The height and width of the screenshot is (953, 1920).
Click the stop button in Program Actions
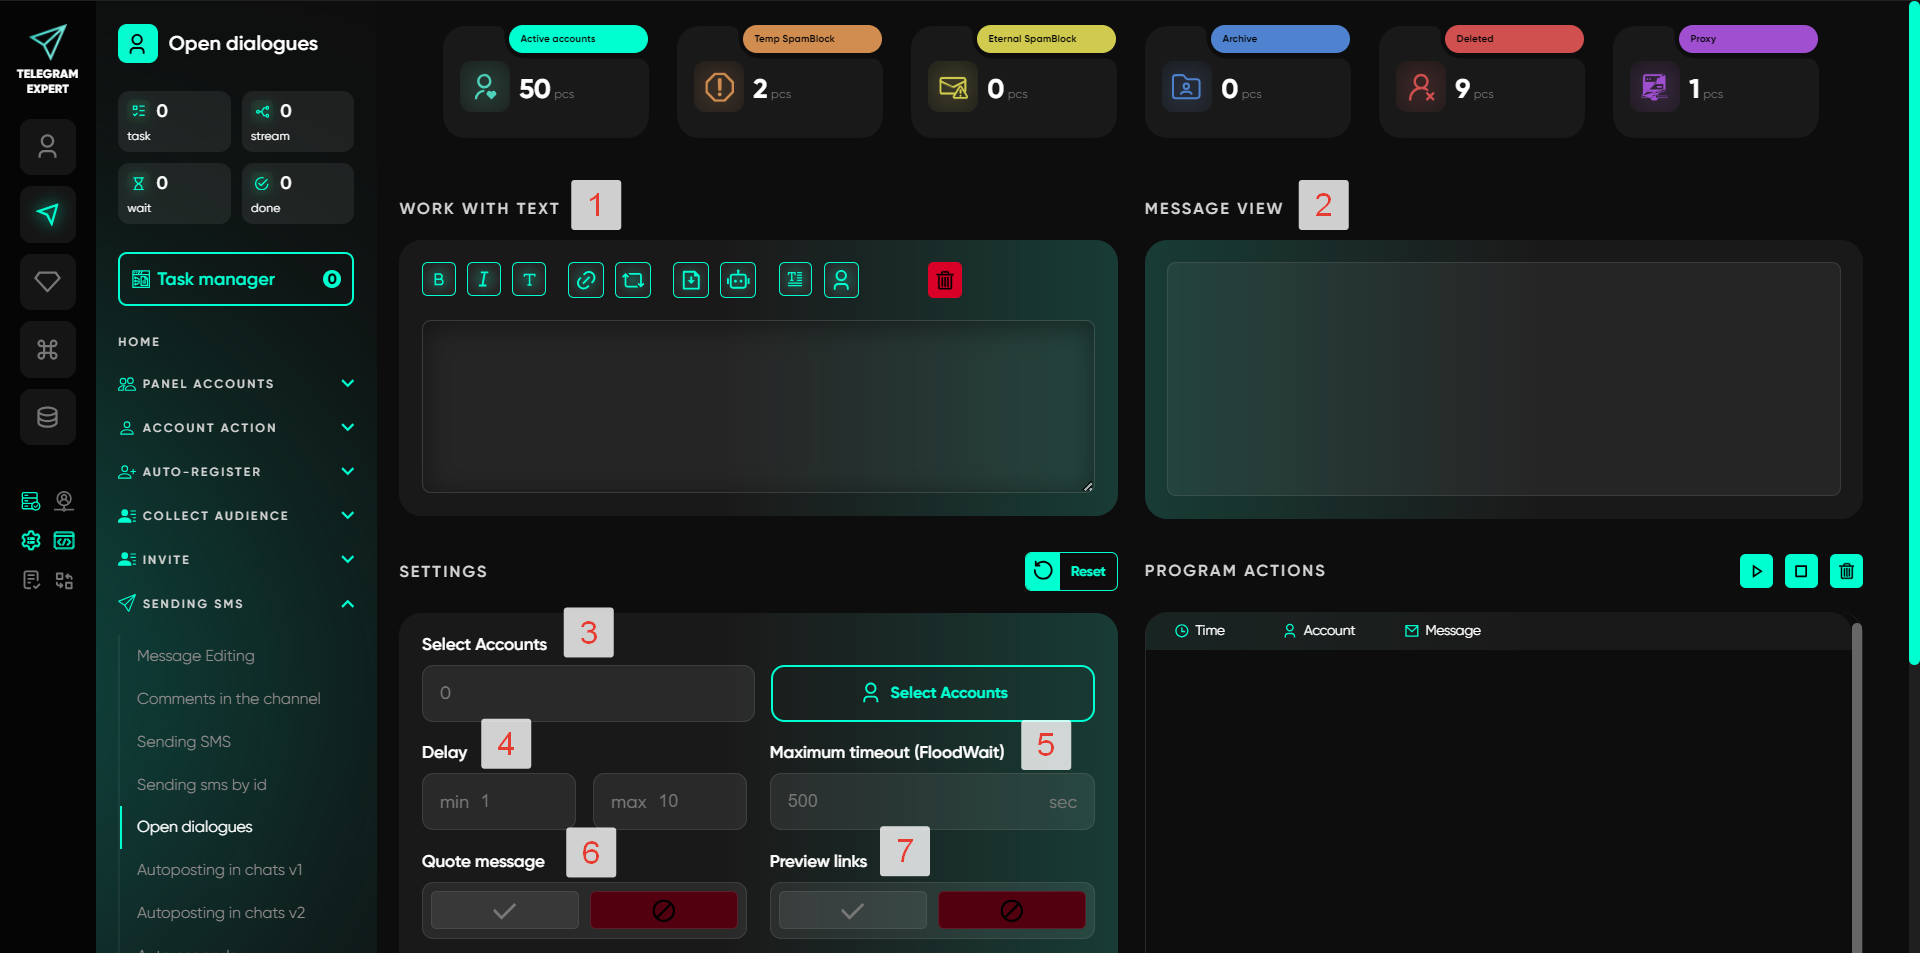[1801, 571]
